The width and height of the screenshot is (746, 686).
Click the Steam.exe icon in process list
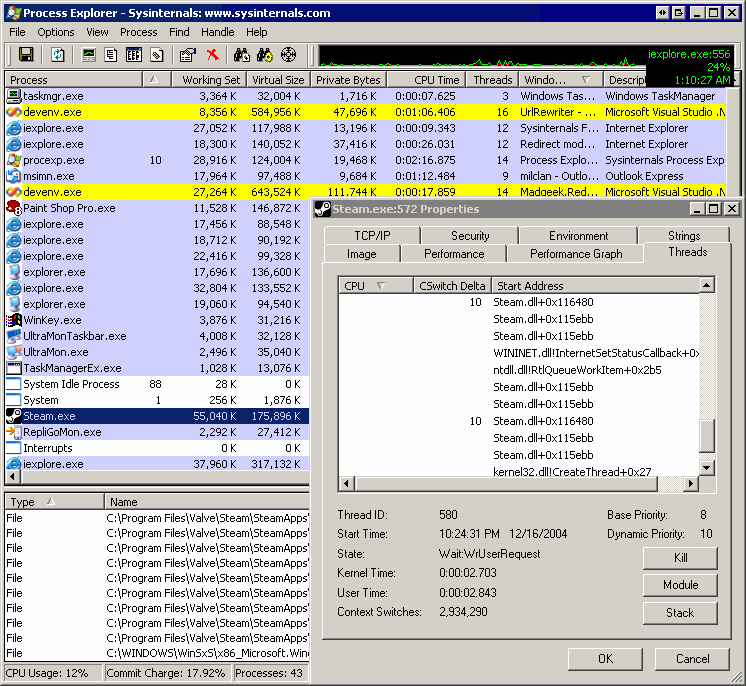[x=14, y=416]
